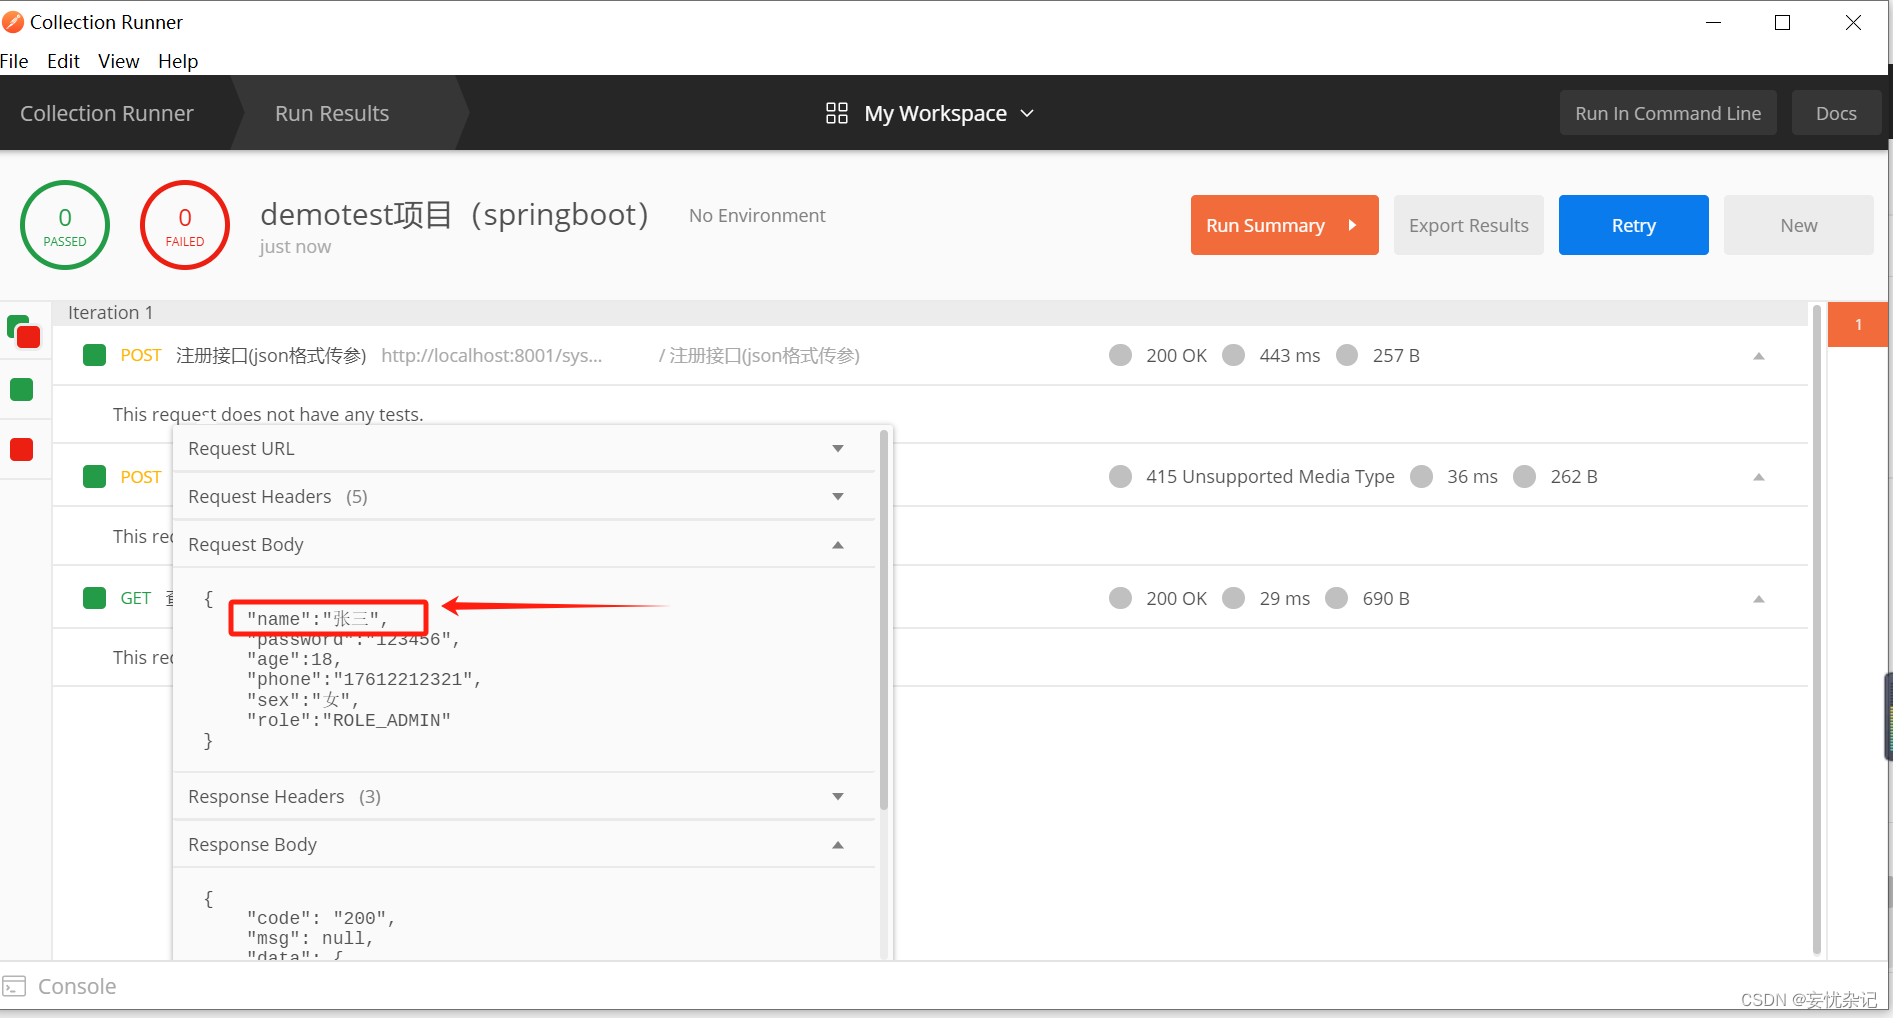Click the Run Summary arrow icon
Viewport: 1893px width, 1018px height.
[1352, 225]
